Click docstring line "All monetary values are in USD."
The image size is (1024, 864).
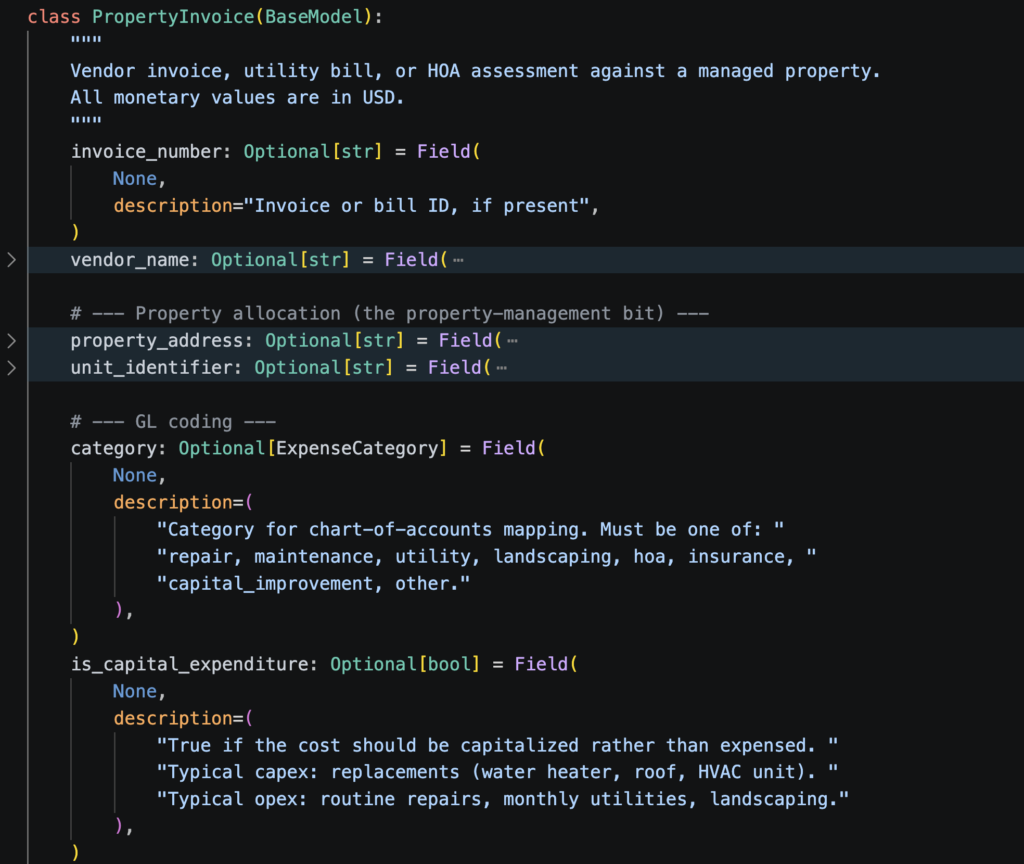[x=237, y=97]
